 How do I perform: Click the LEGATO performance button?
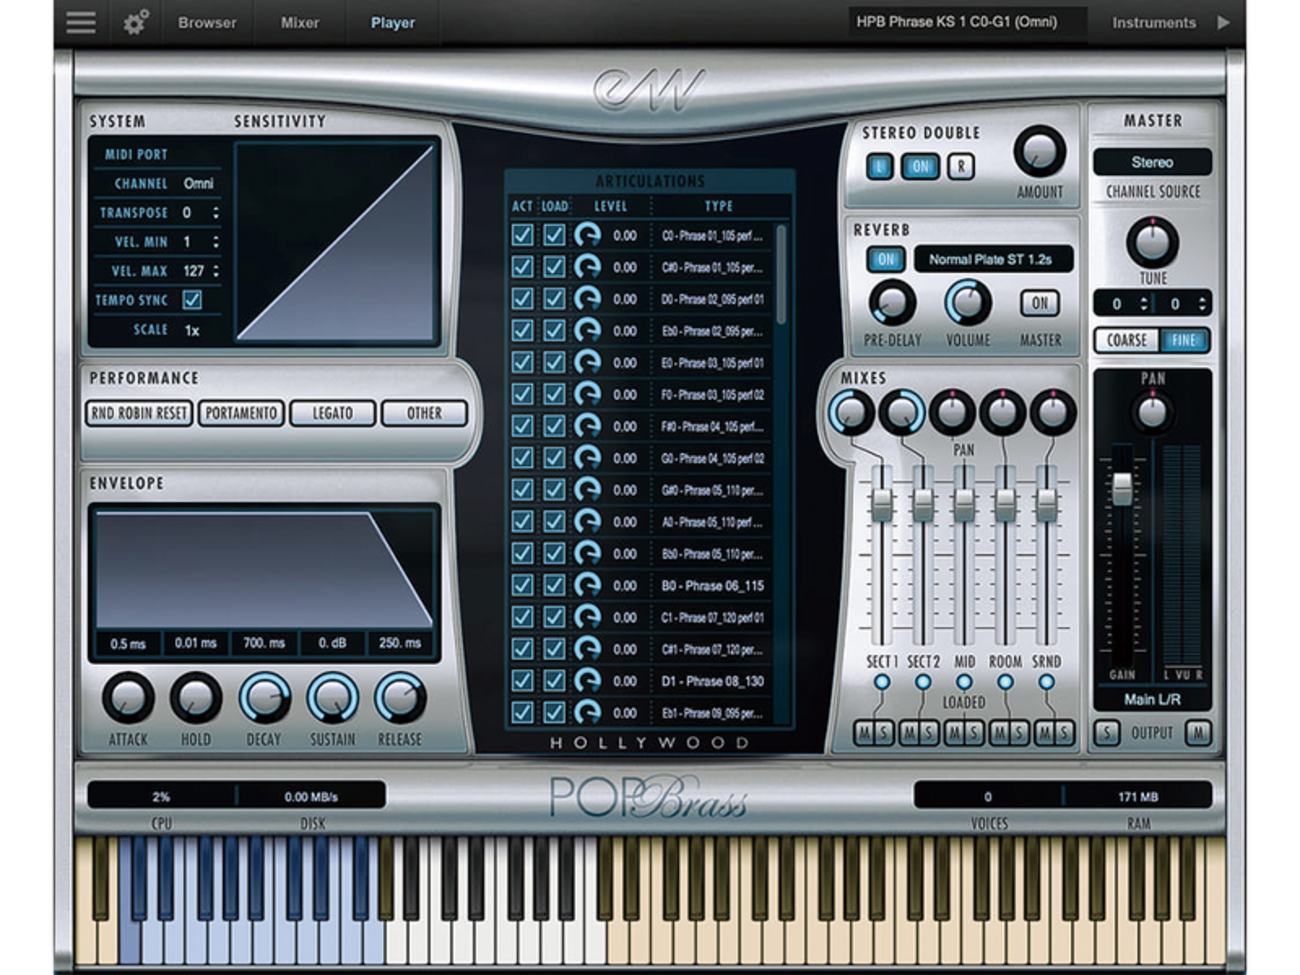point(333,413)
